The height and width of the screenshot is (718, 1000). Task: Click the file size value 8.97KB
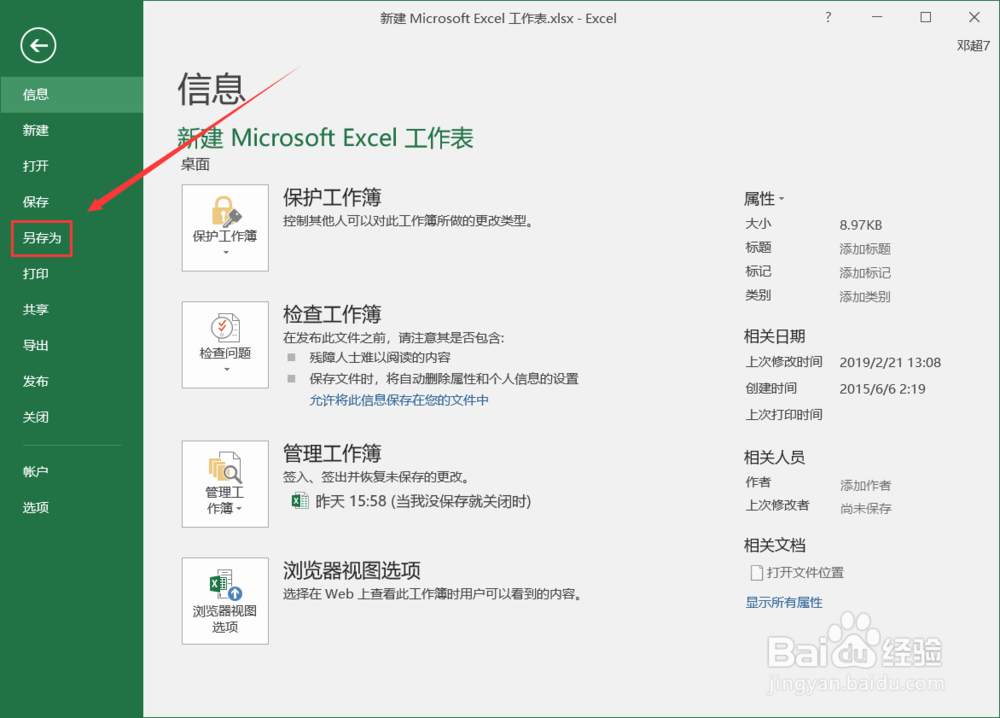point(860,225)
